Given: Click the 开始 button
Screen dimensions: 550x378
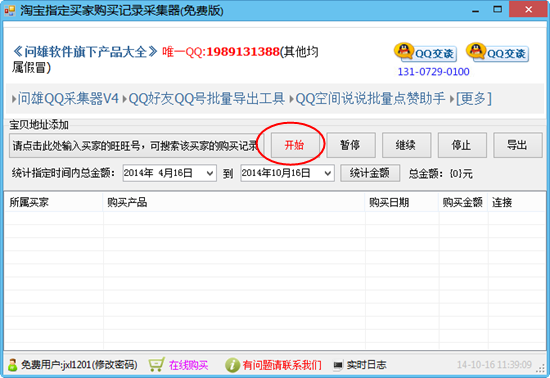Looking at the screenshot, I should click(294, 145).
